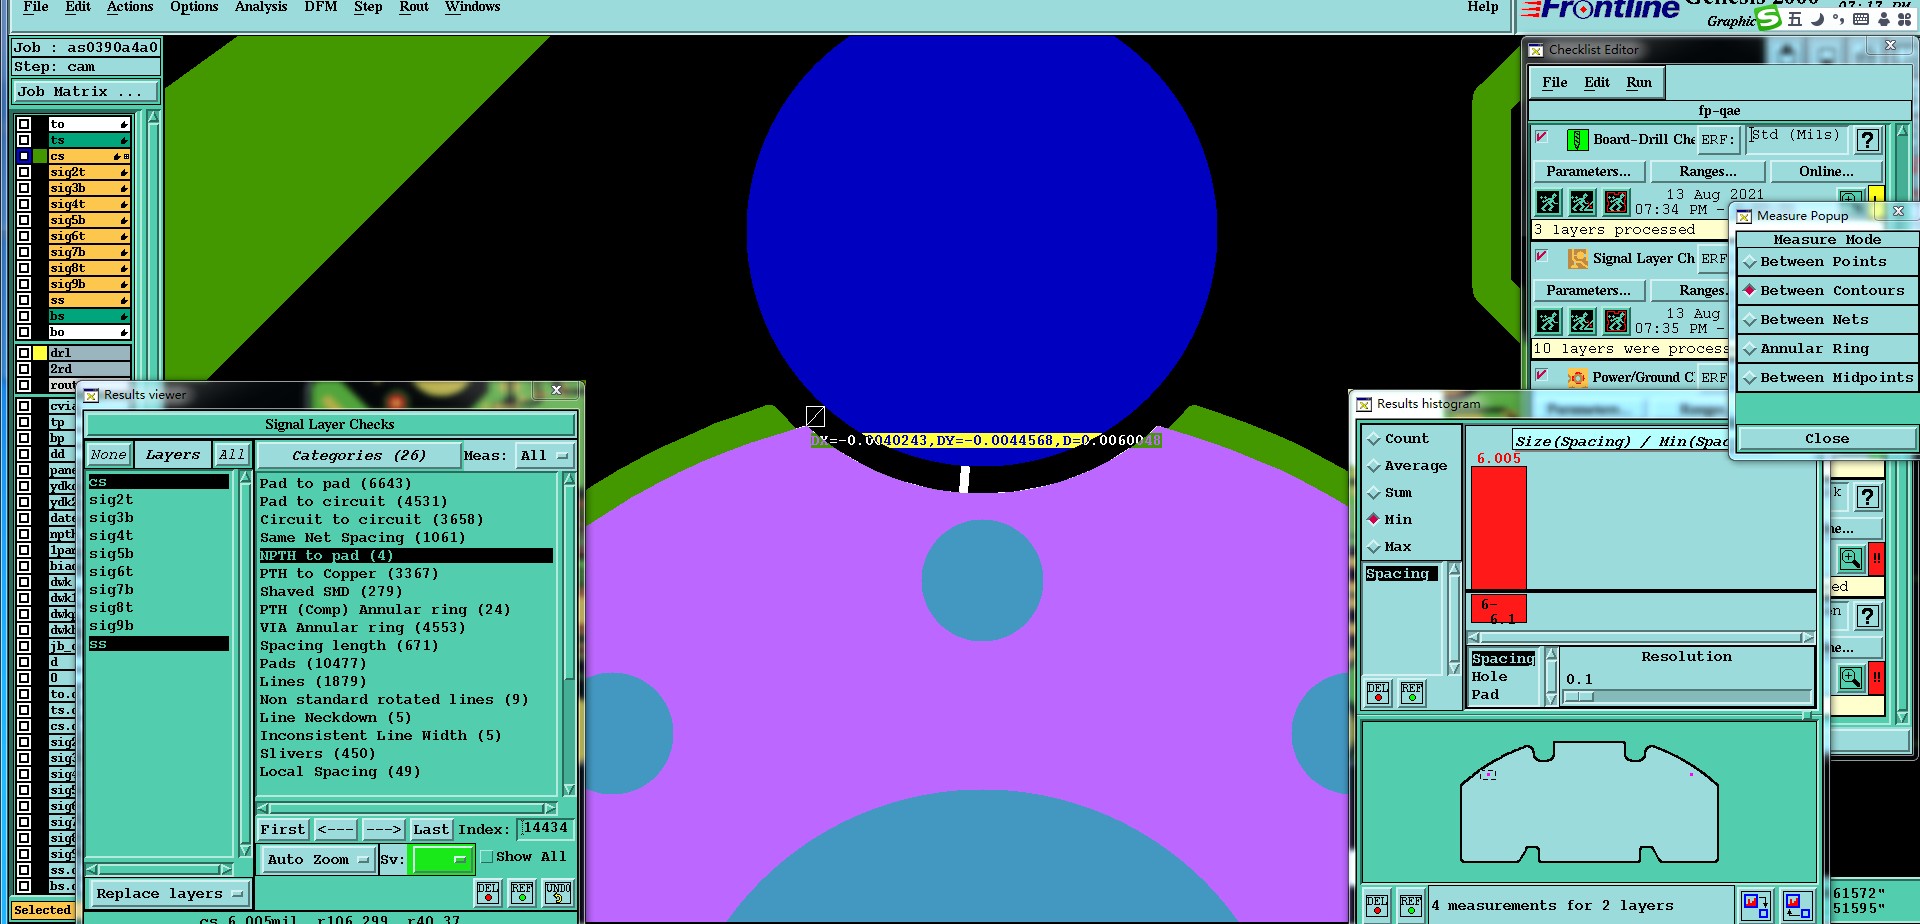The width and height of the screenshot is (1920, 924).
Task: Click histogram export icon with down arrow
Action: [x=1755, y=906]
